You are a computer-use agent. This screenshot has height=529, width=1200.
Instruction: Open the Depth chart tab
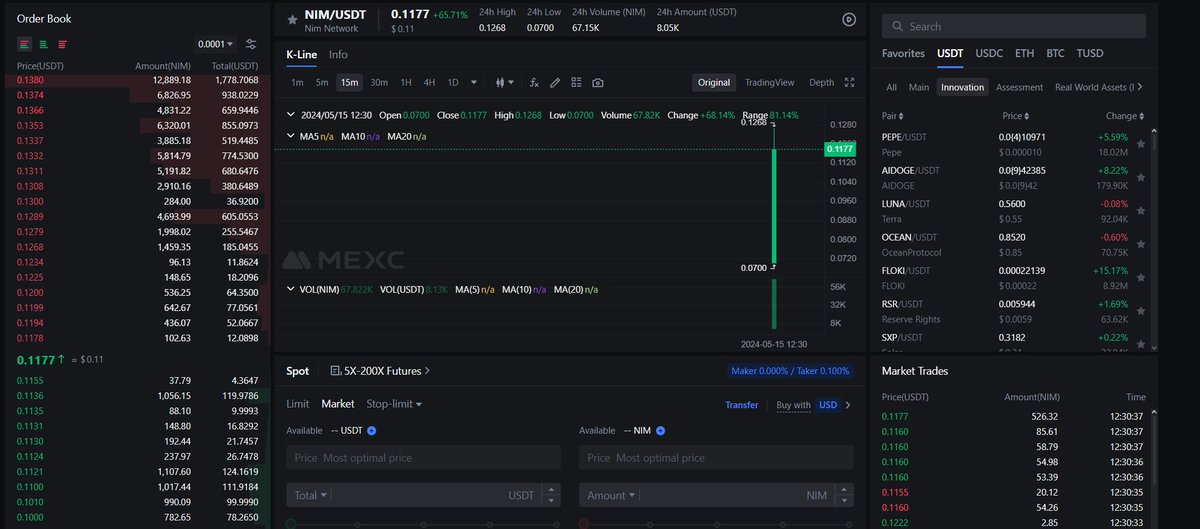click(x=821, y=82)
